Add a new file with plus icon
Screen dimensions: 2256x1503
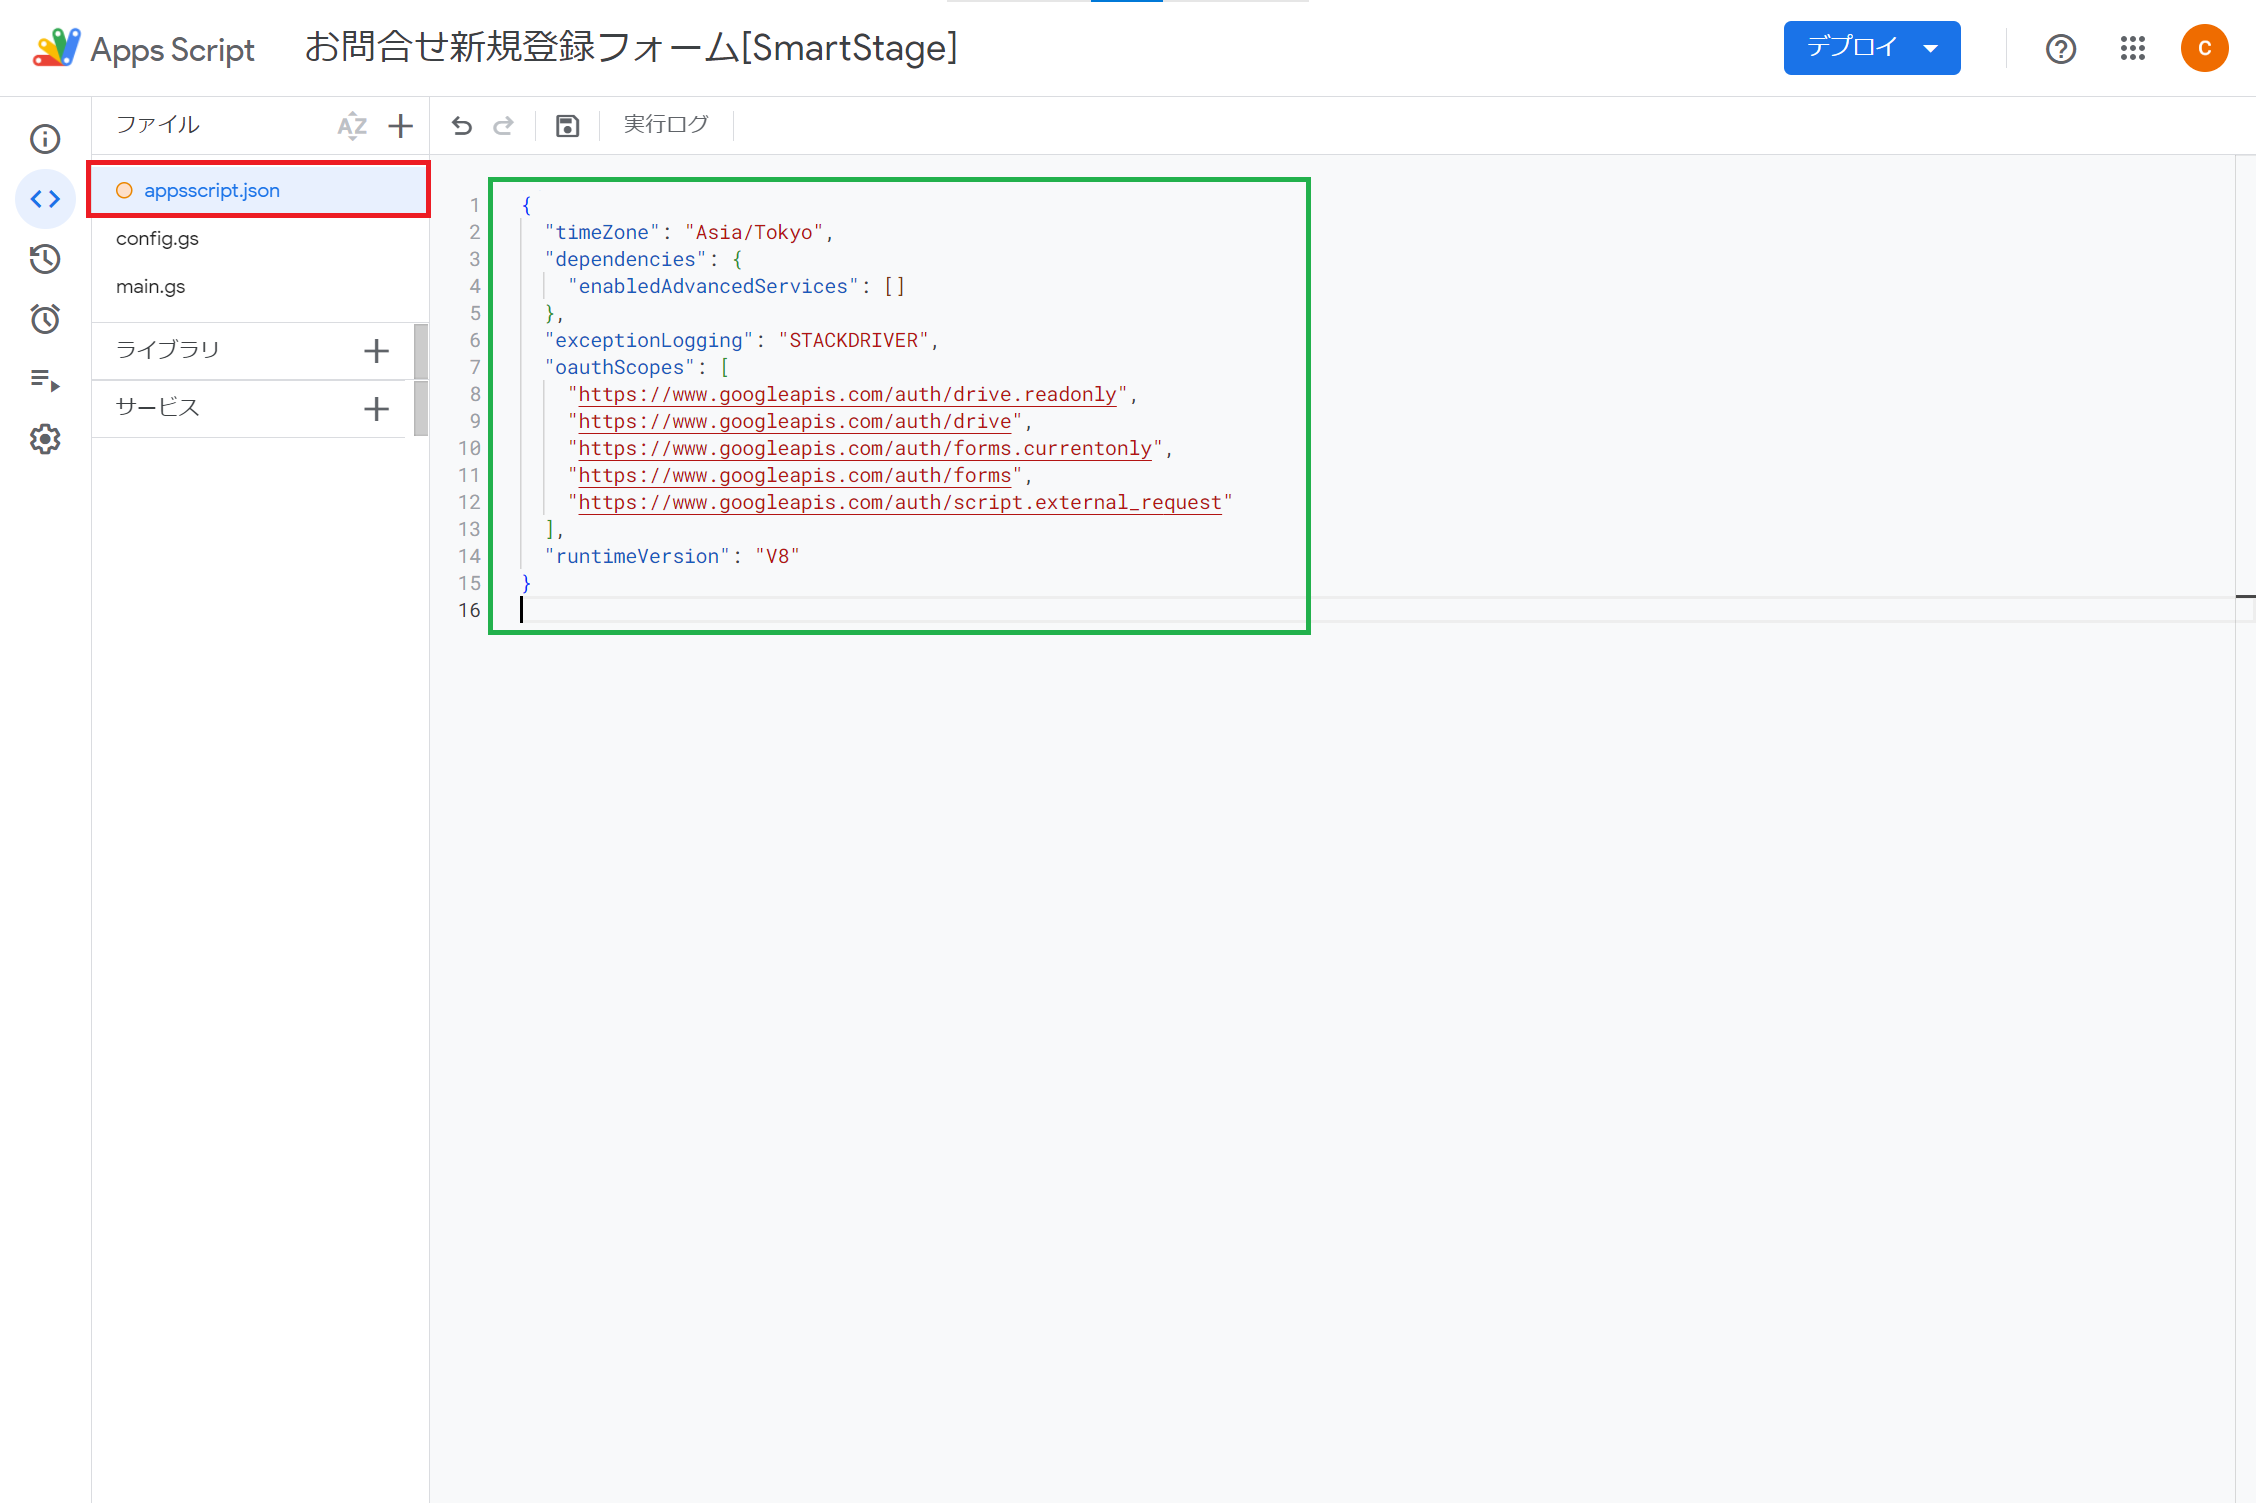(x=400, y=126)
